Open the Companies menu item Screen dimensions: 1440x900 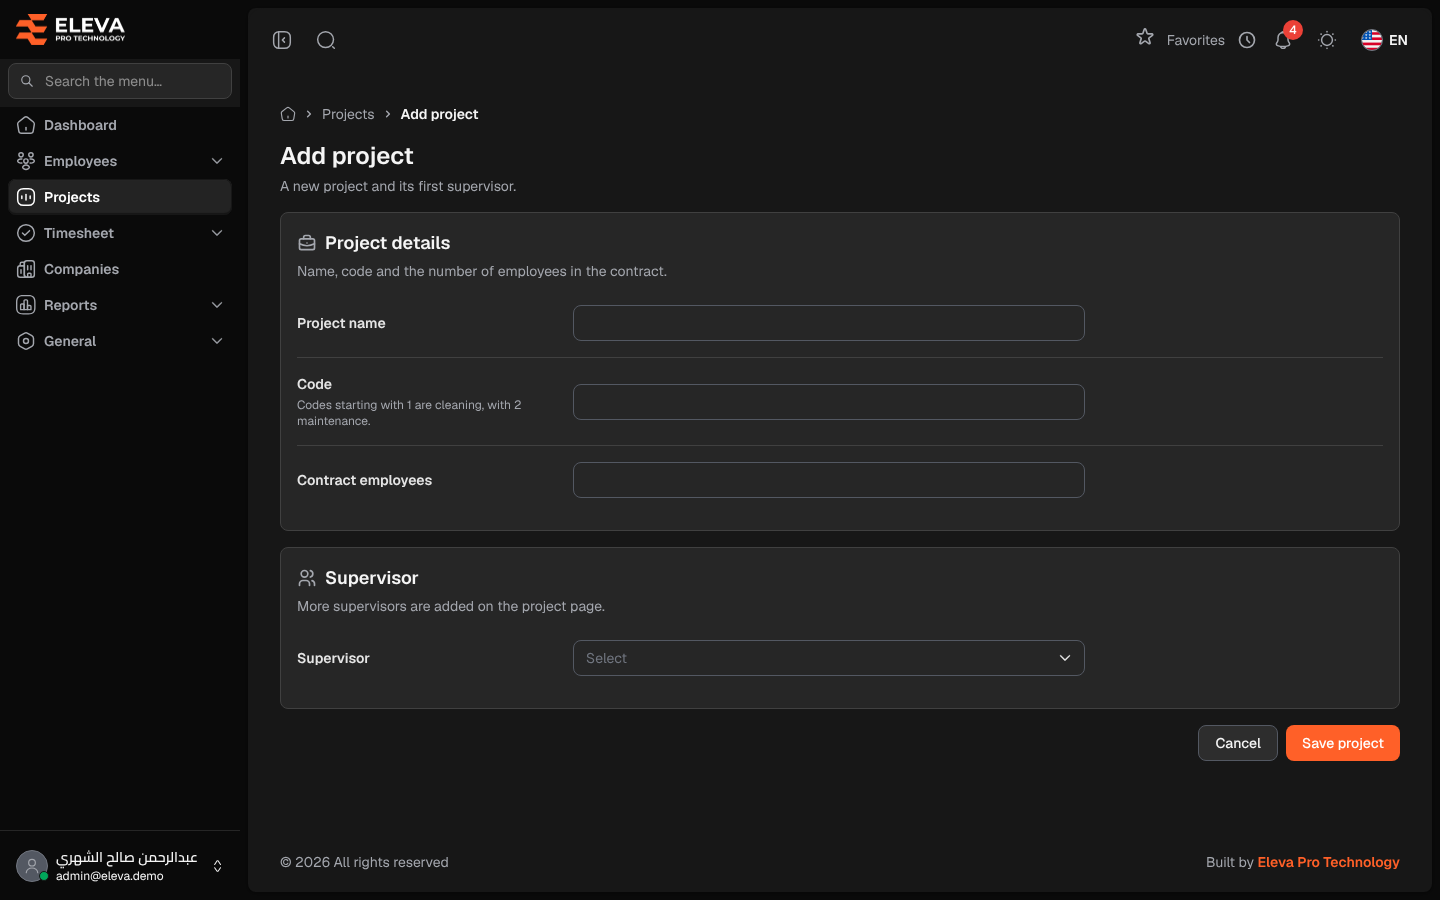click(x=120, y=269)
